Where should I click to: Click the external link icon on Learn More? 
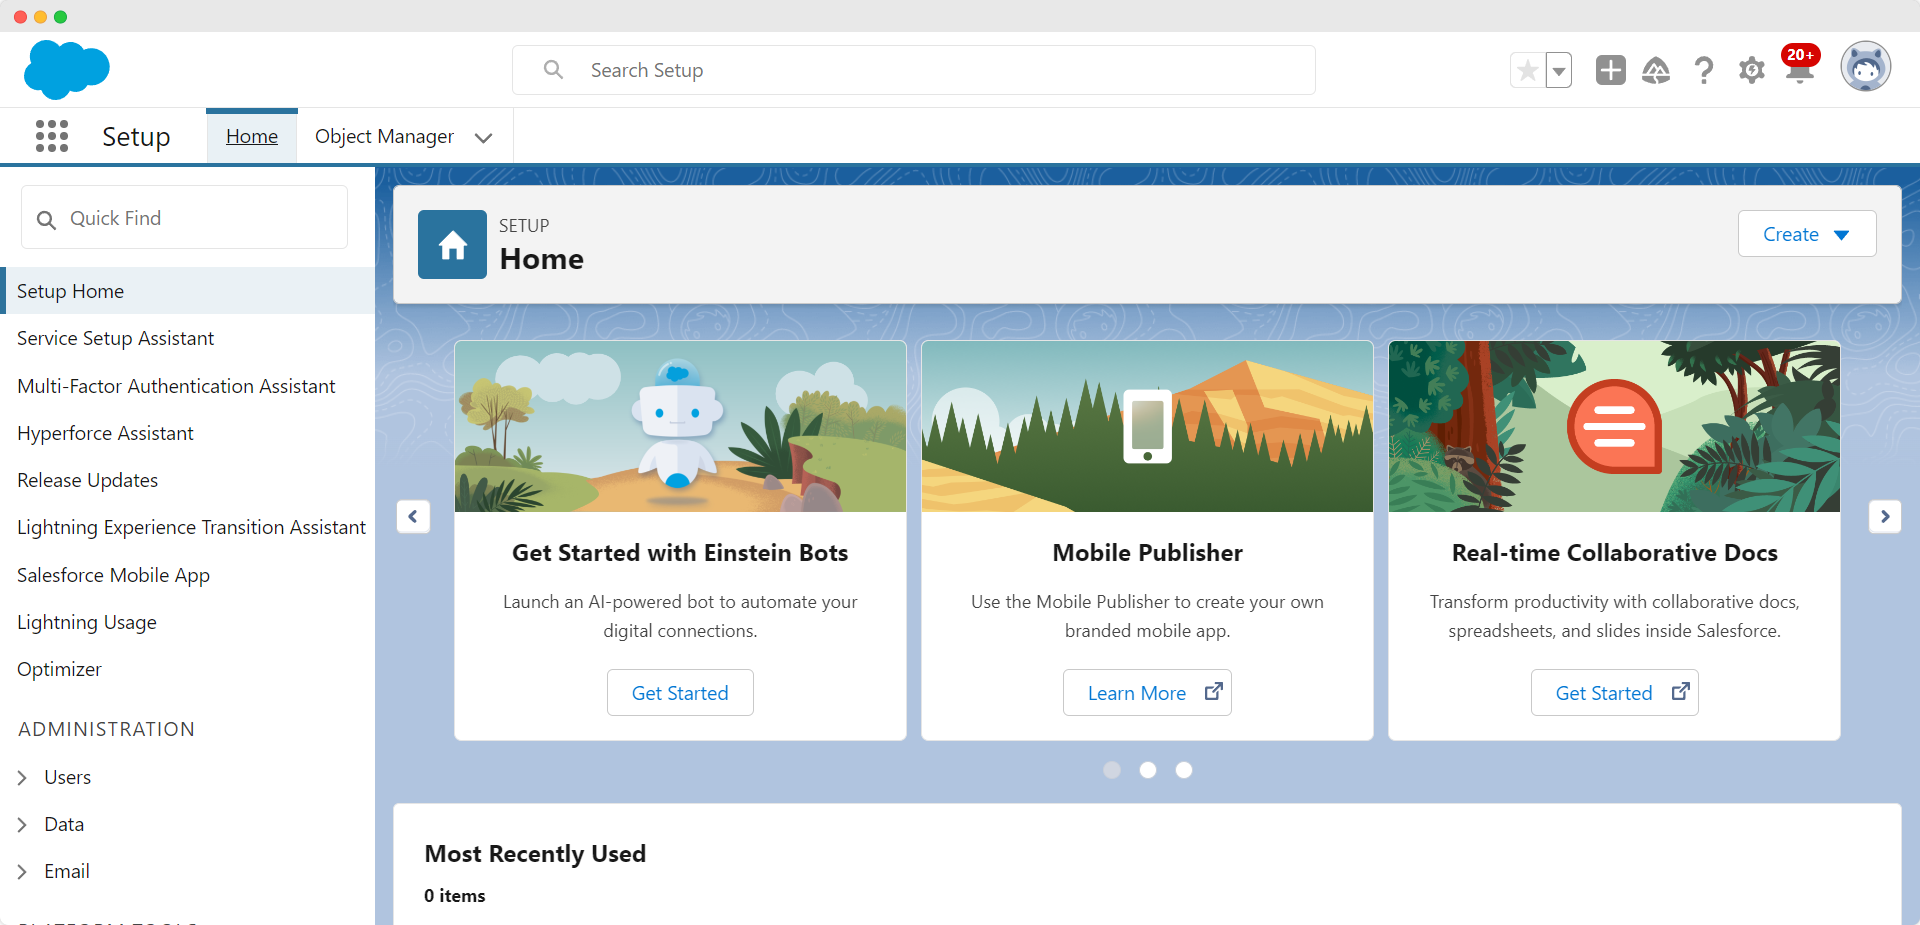(1213, 692)
